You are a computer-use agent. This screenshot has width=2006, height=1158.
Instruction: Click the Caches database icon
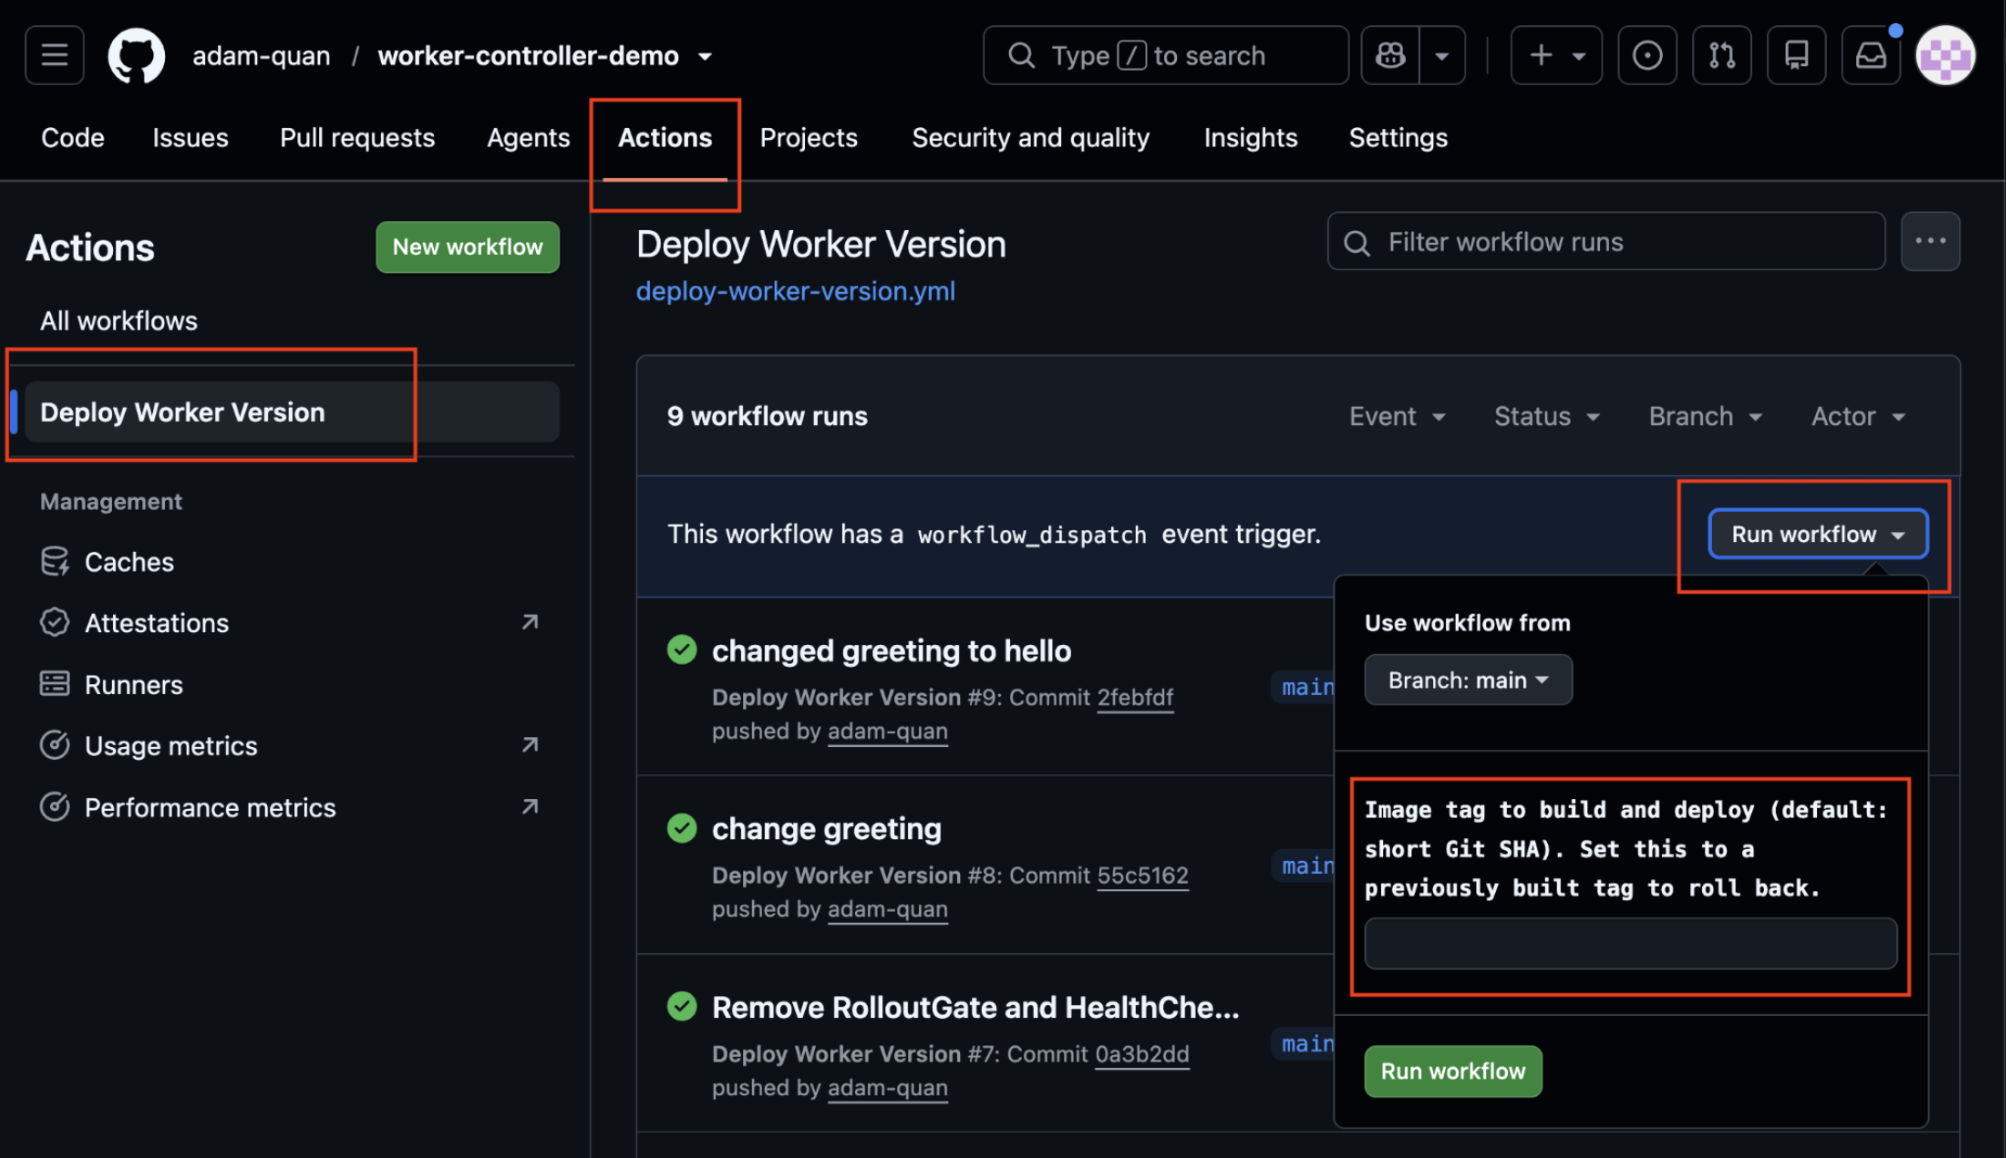click(55, 562)
